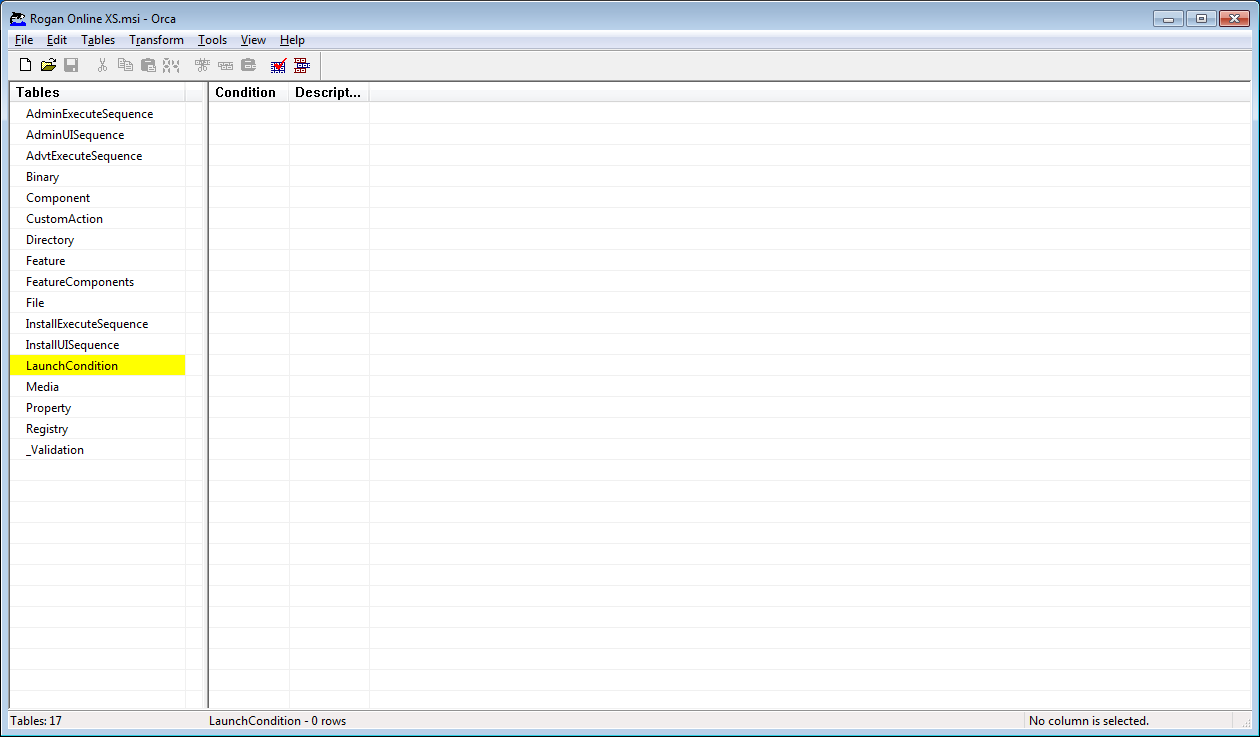Click the Orca app icon in title bar
This screenshot has width=1260, height=737.
pyautogui.click(x=18, y=18)
